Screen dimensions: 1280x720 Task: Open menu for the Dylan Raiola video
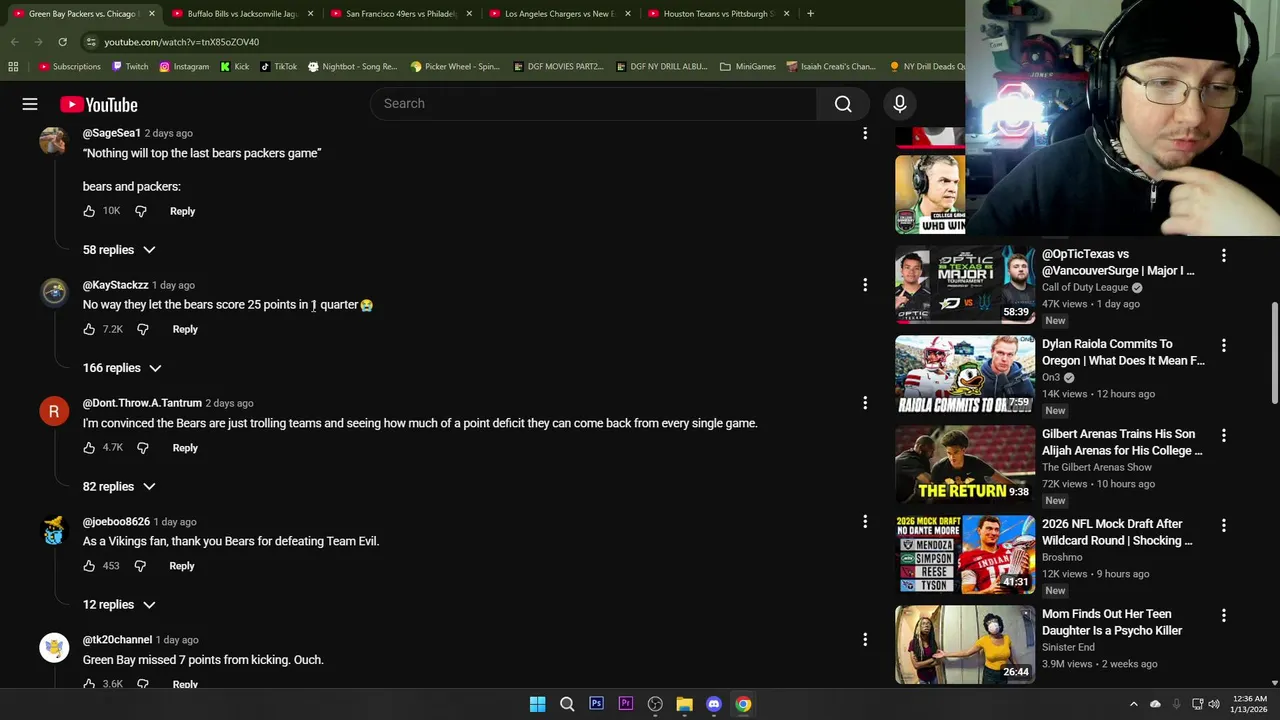point(1223,346)
